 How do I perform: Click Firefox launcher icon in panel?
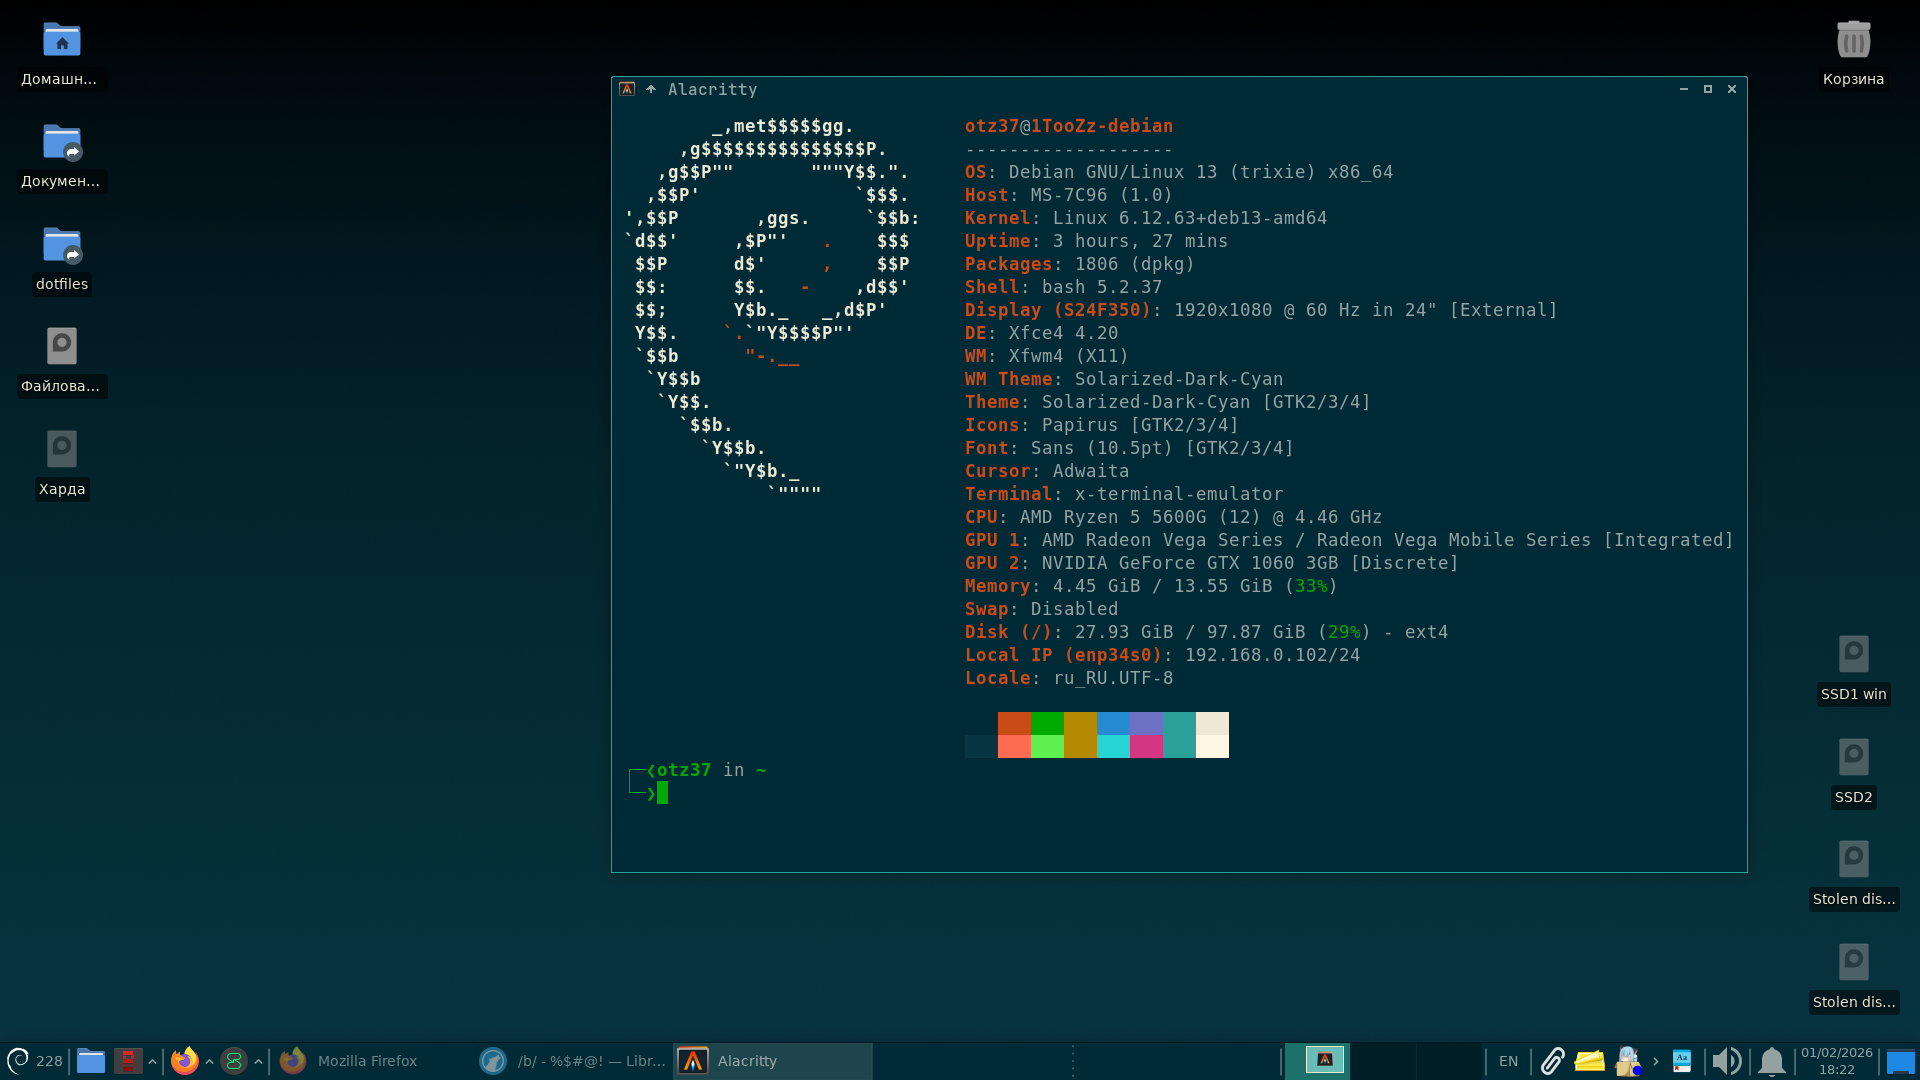[x=184, y=1061]
